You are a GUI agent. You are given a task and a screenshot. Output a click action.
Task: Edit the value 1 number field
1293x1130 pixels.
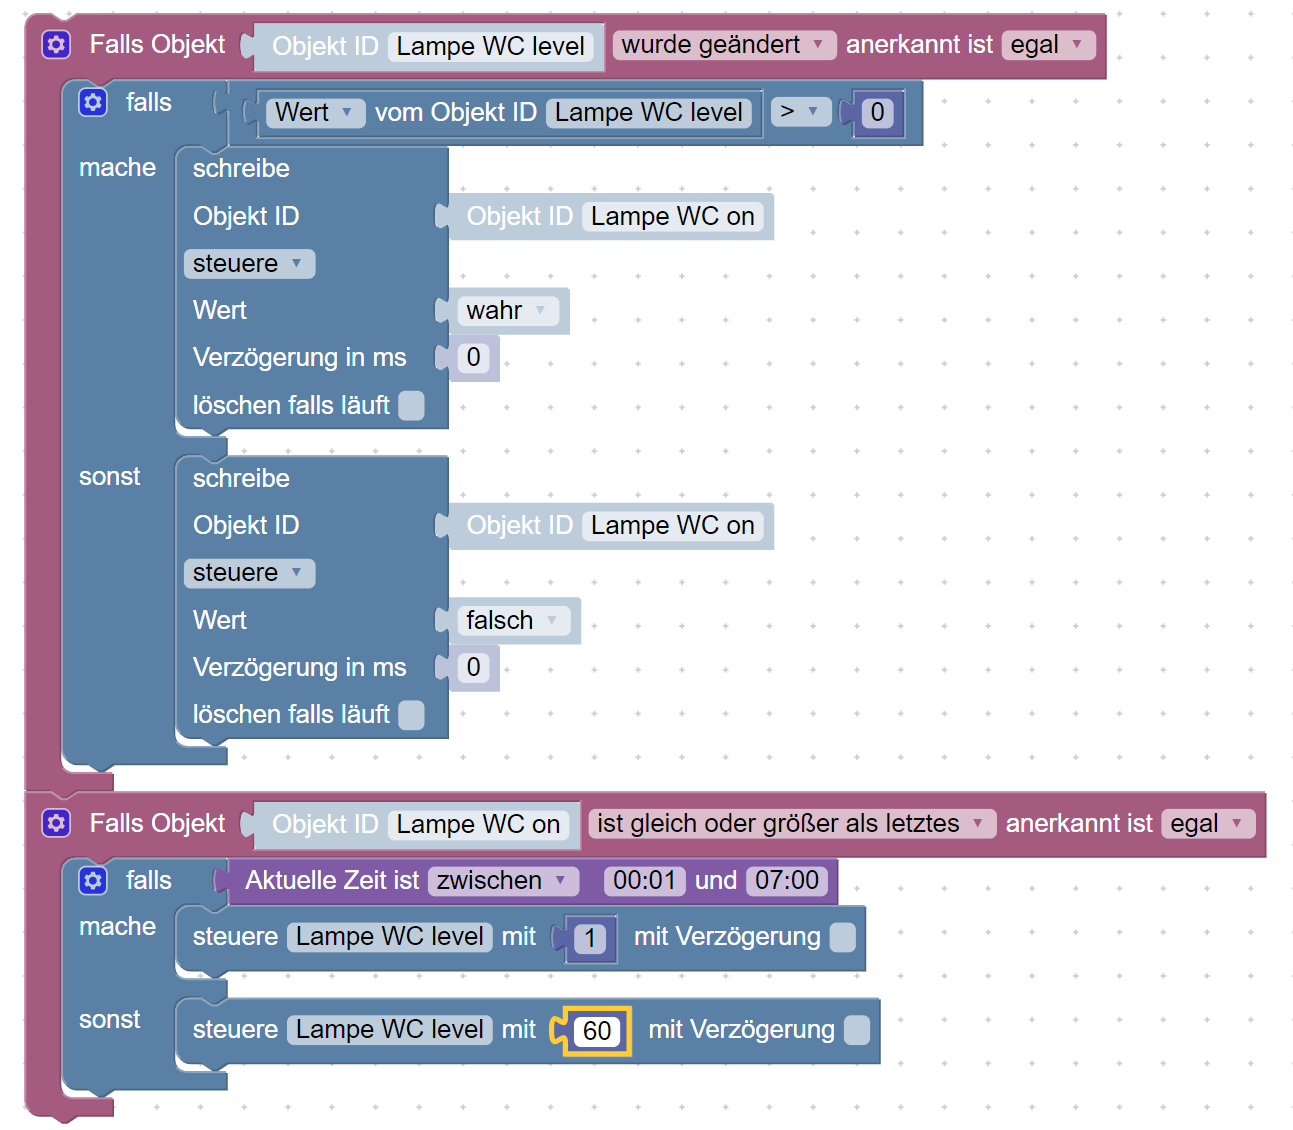(x=590, y=939)
